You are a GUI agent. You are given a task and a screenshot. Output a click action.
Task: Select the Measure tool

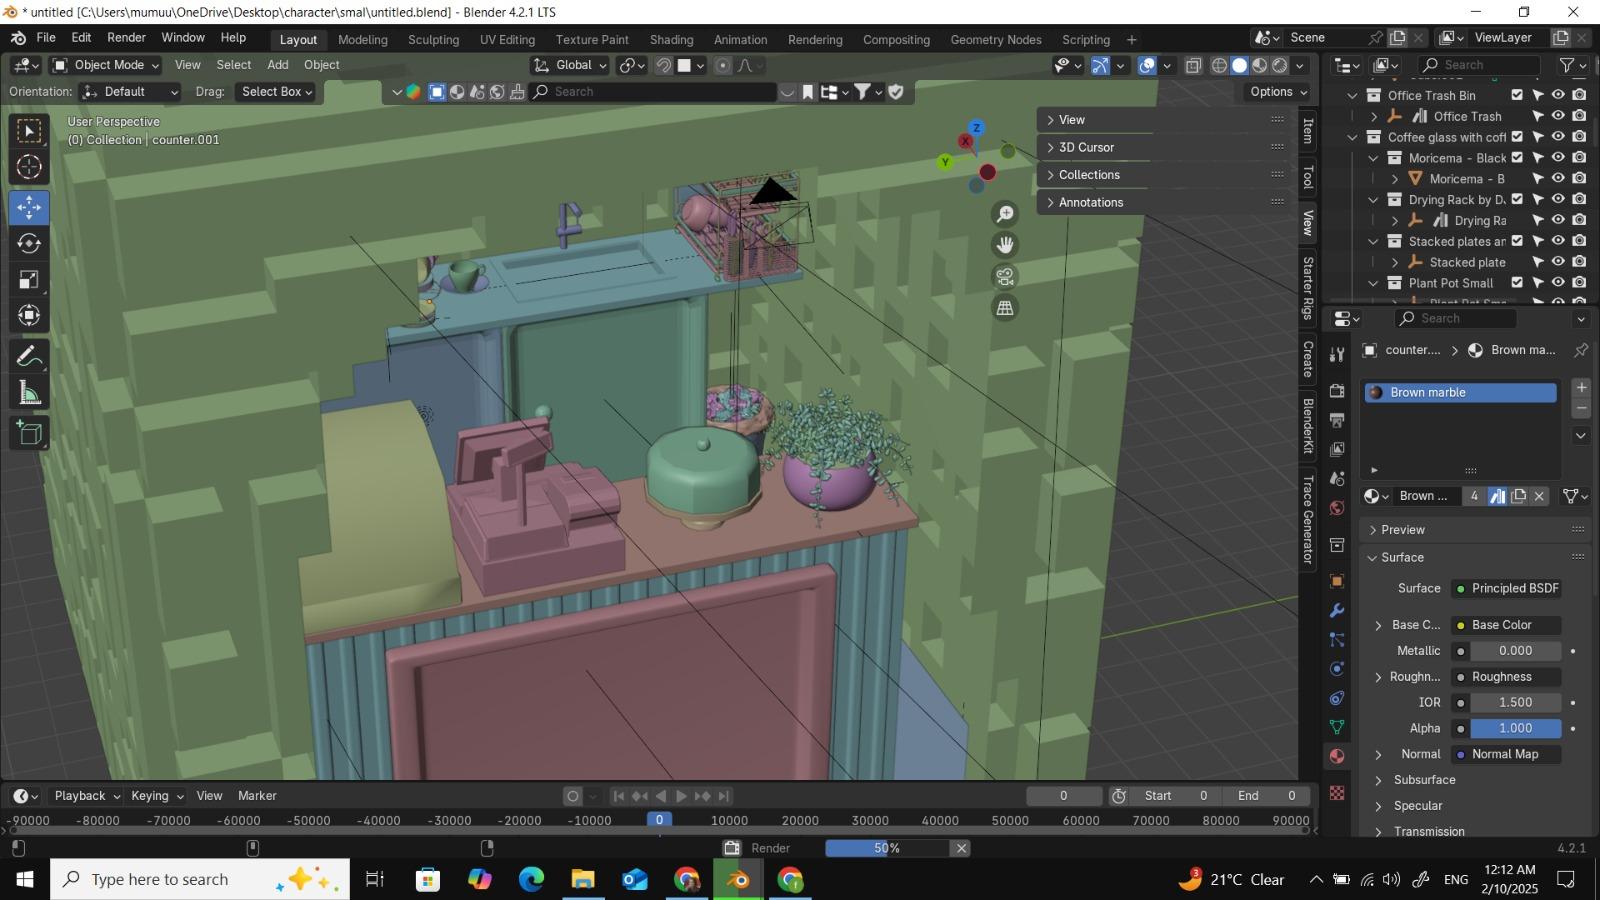pyautogui.click(x=29, y=393)
